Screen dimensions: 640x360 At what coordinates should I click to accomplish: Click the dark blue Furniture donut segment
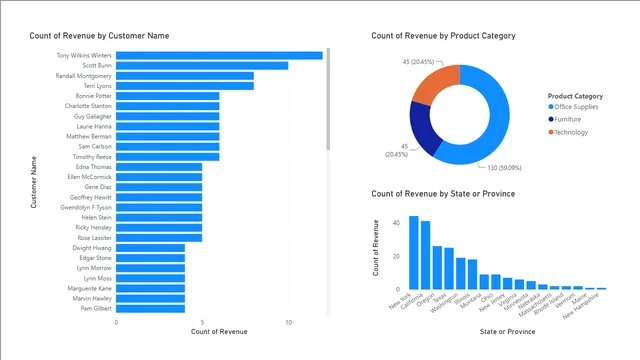pos(424,129)
